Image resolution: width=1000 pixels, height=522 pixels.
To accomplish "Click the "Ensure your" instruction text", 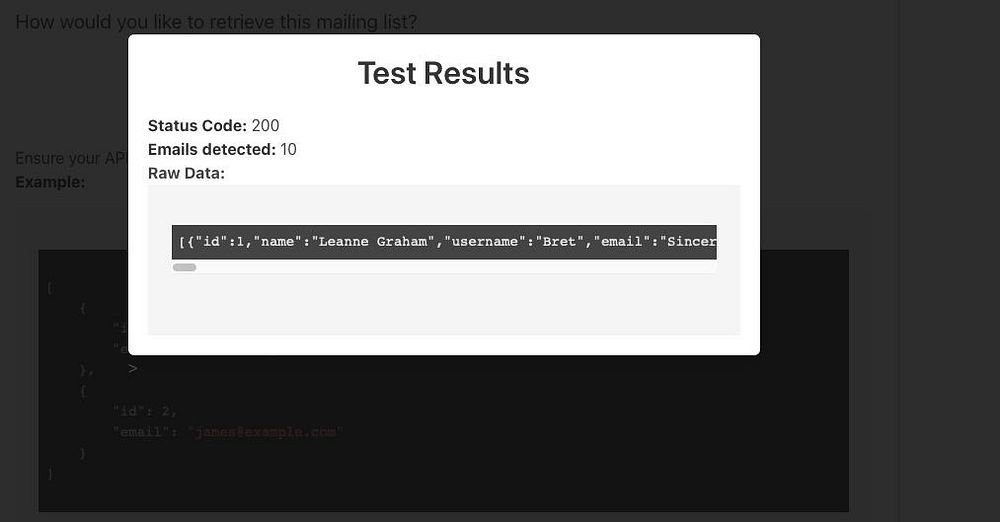I will [58, 159].
